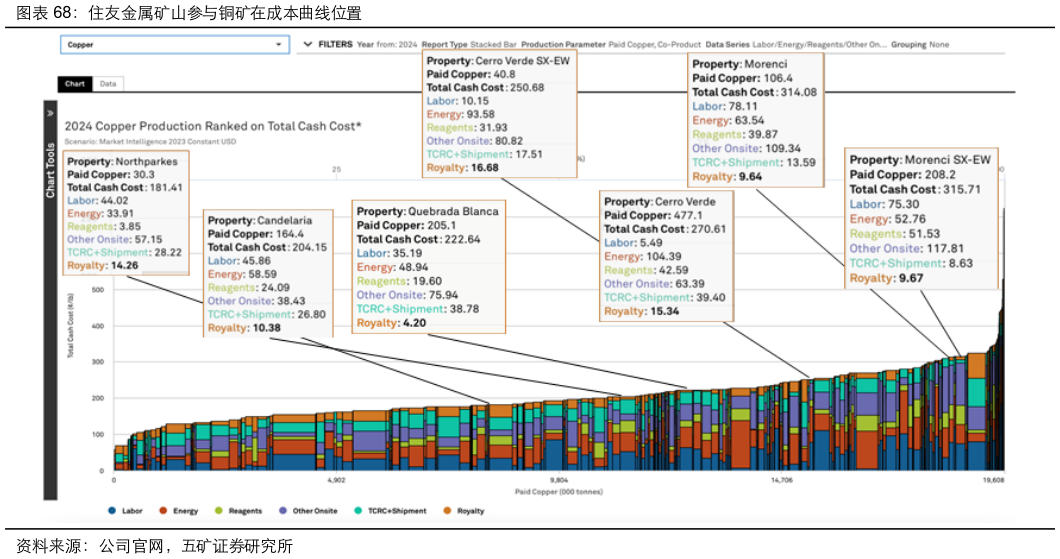The image size is (1060, 559).
Task: Toggle TCRC+Shipment series via legend label
Action: [x=398, y=511]
